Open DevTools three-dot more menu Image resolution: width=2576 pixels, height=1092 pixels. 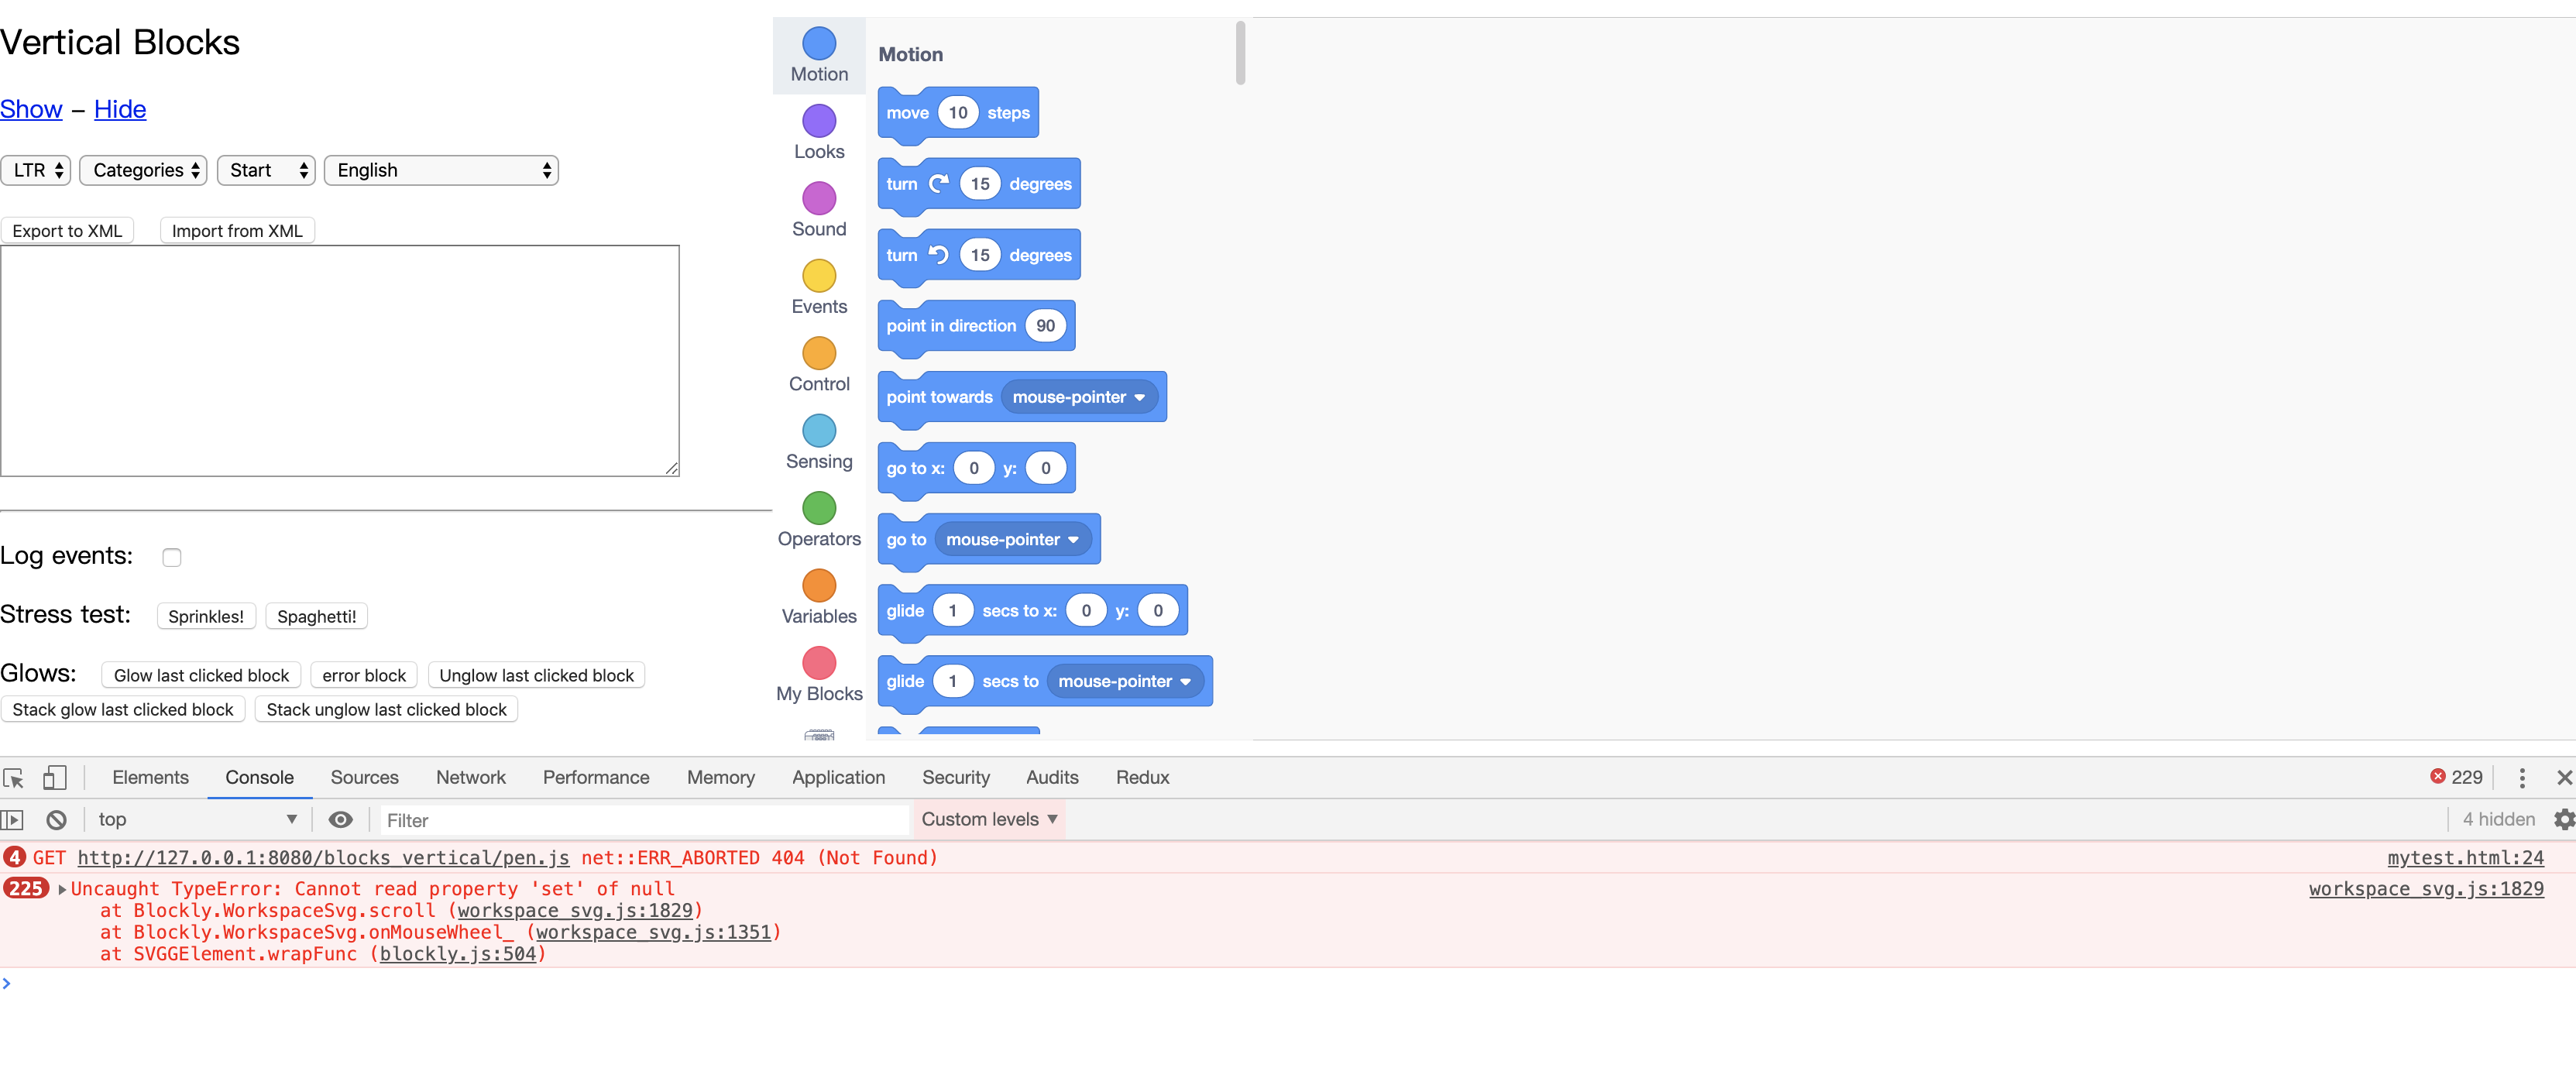point(2522,778)
